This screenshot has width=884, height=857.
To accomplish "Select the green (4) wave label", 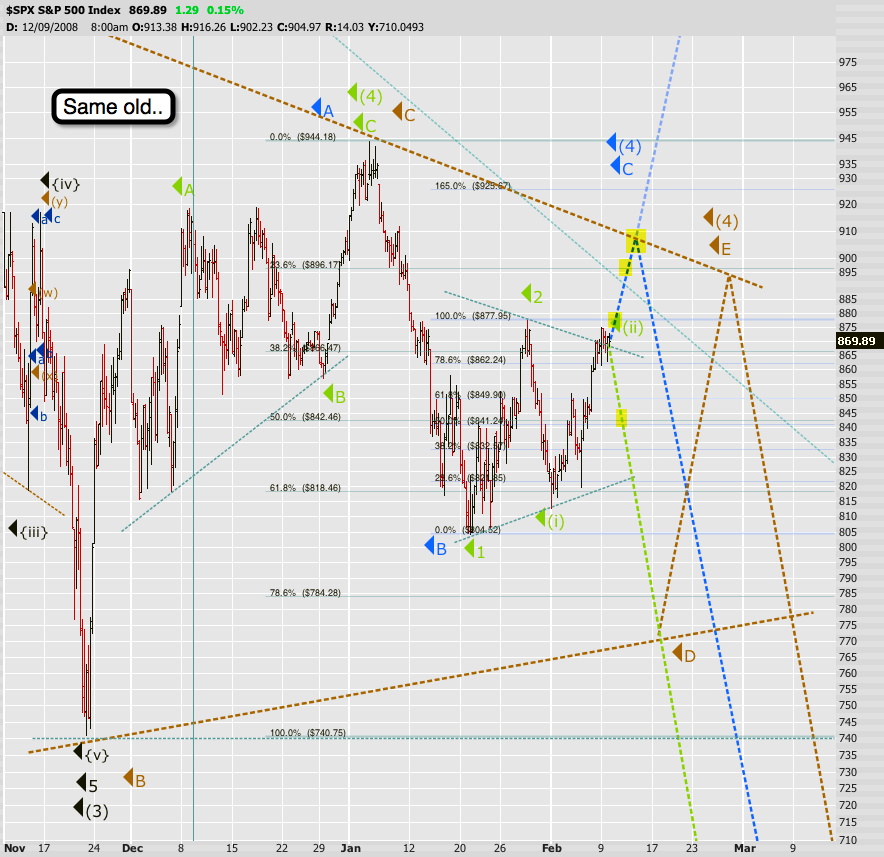I will 365,95.
